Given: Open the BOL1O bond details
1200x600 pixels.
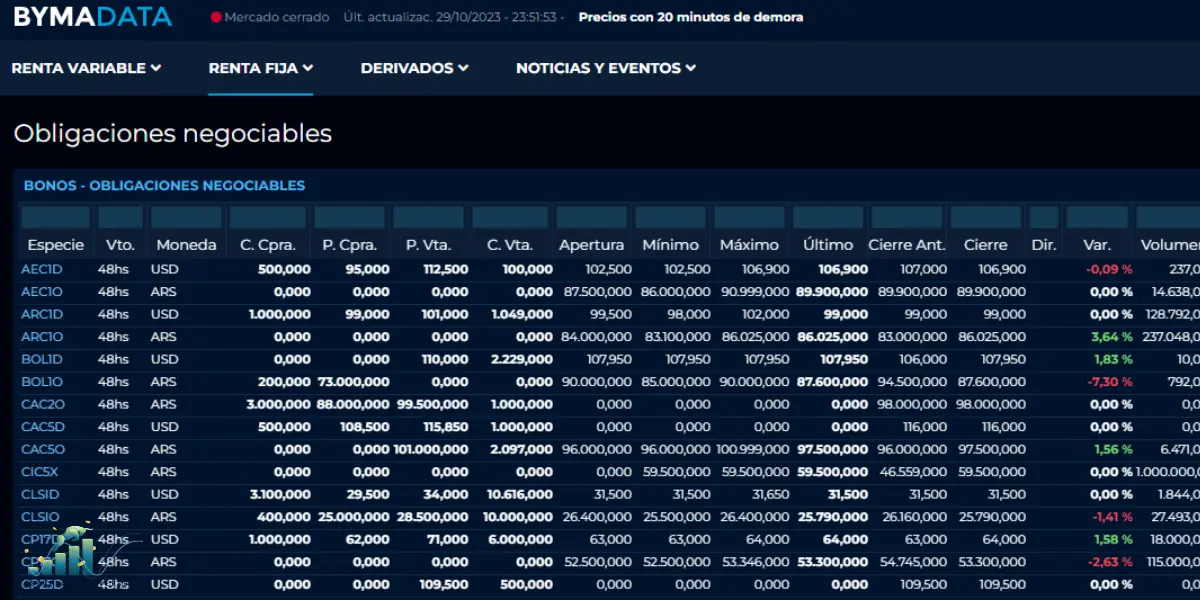Looking at the screenshot, I should pyautogui.click(x=42, y=381).
